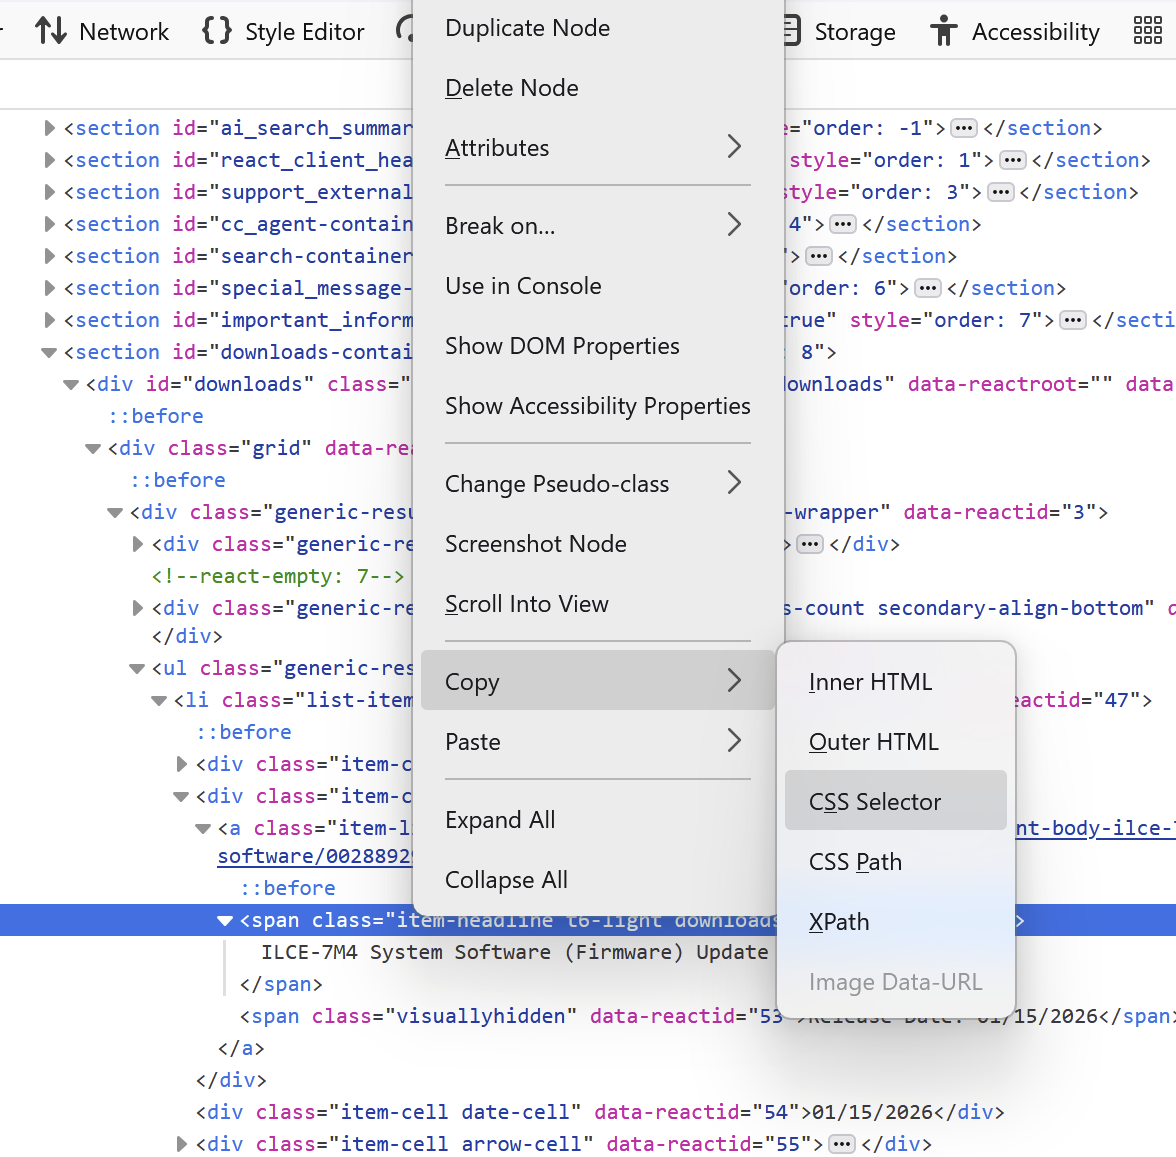Viewport: 1176px width, 1157px height.
Task: Open the Change Pseudo-class submenu
Action: [597, 484]
